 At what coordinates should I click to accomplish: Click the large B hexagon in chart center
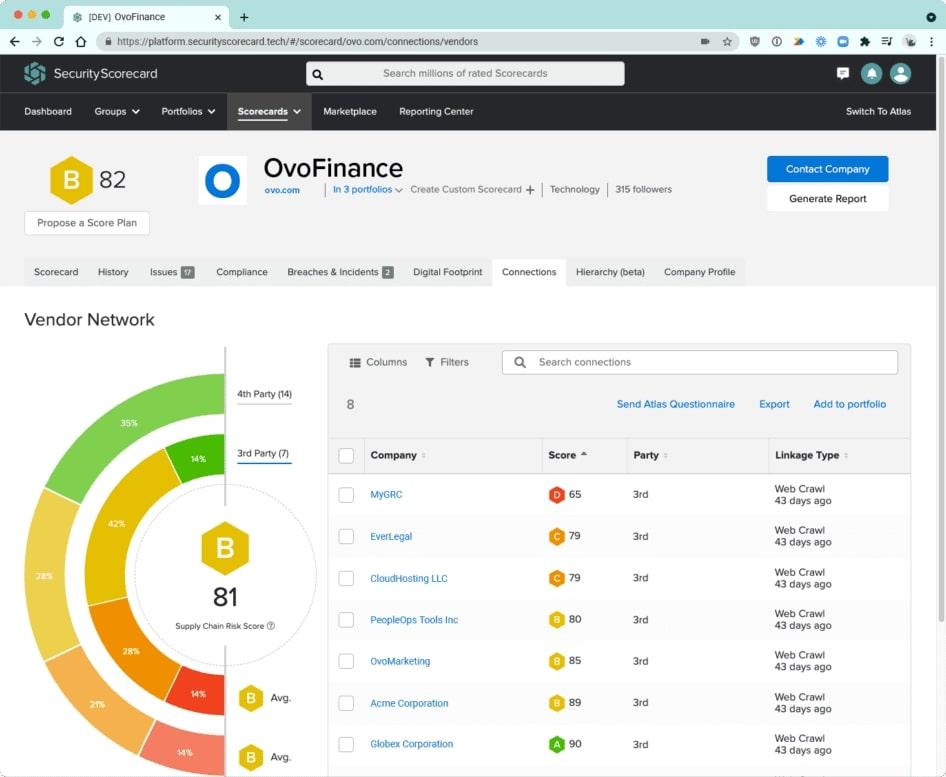pos(225,548)
